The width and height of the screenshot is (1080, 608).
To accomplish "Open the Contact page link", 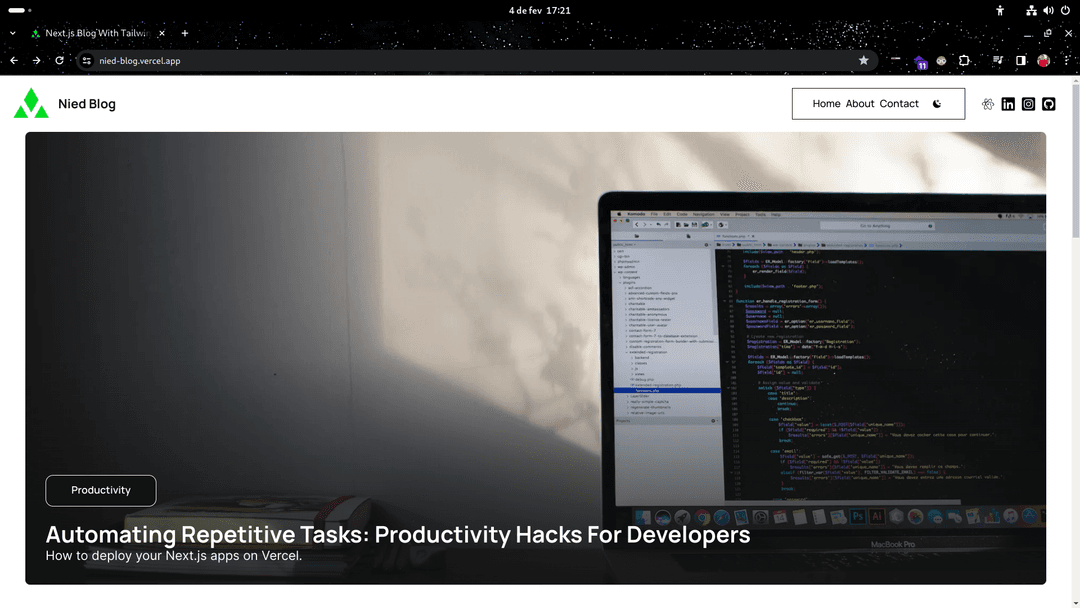I will 899,104.
